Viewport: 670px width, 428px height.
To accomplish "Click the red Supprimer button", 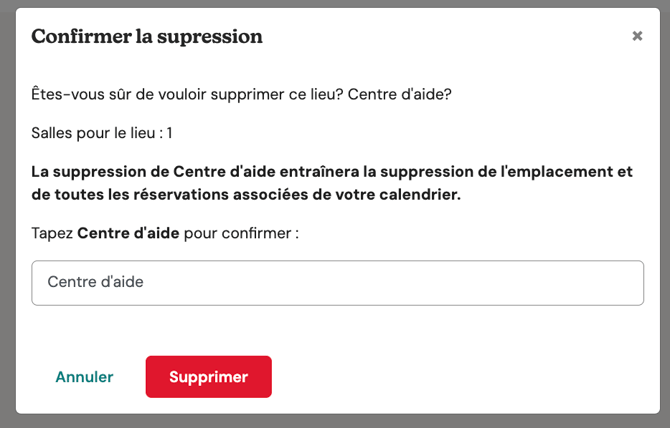I will (x=208, y=377).
